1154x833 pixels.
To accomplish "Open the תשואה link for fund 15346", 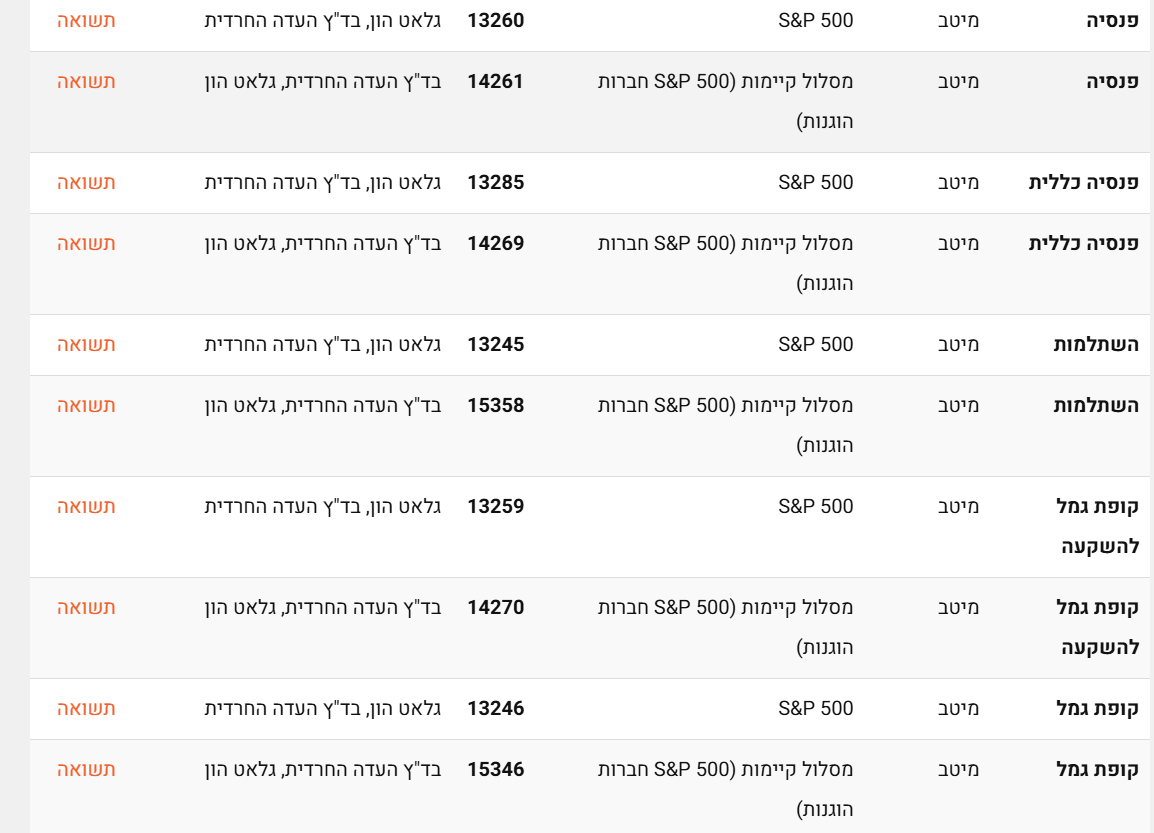I will pyautogui.click(x=86, y=769).
